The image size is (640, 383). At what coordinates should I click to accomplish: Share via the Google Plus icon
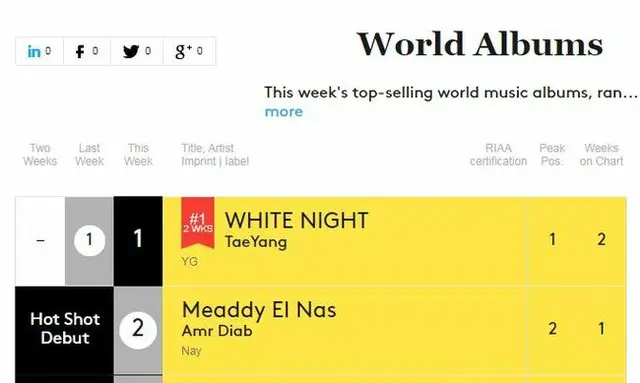(189, 51)
